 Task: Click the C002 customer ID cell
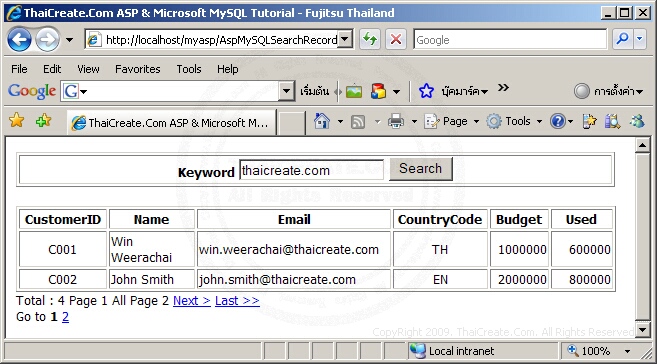63,279
